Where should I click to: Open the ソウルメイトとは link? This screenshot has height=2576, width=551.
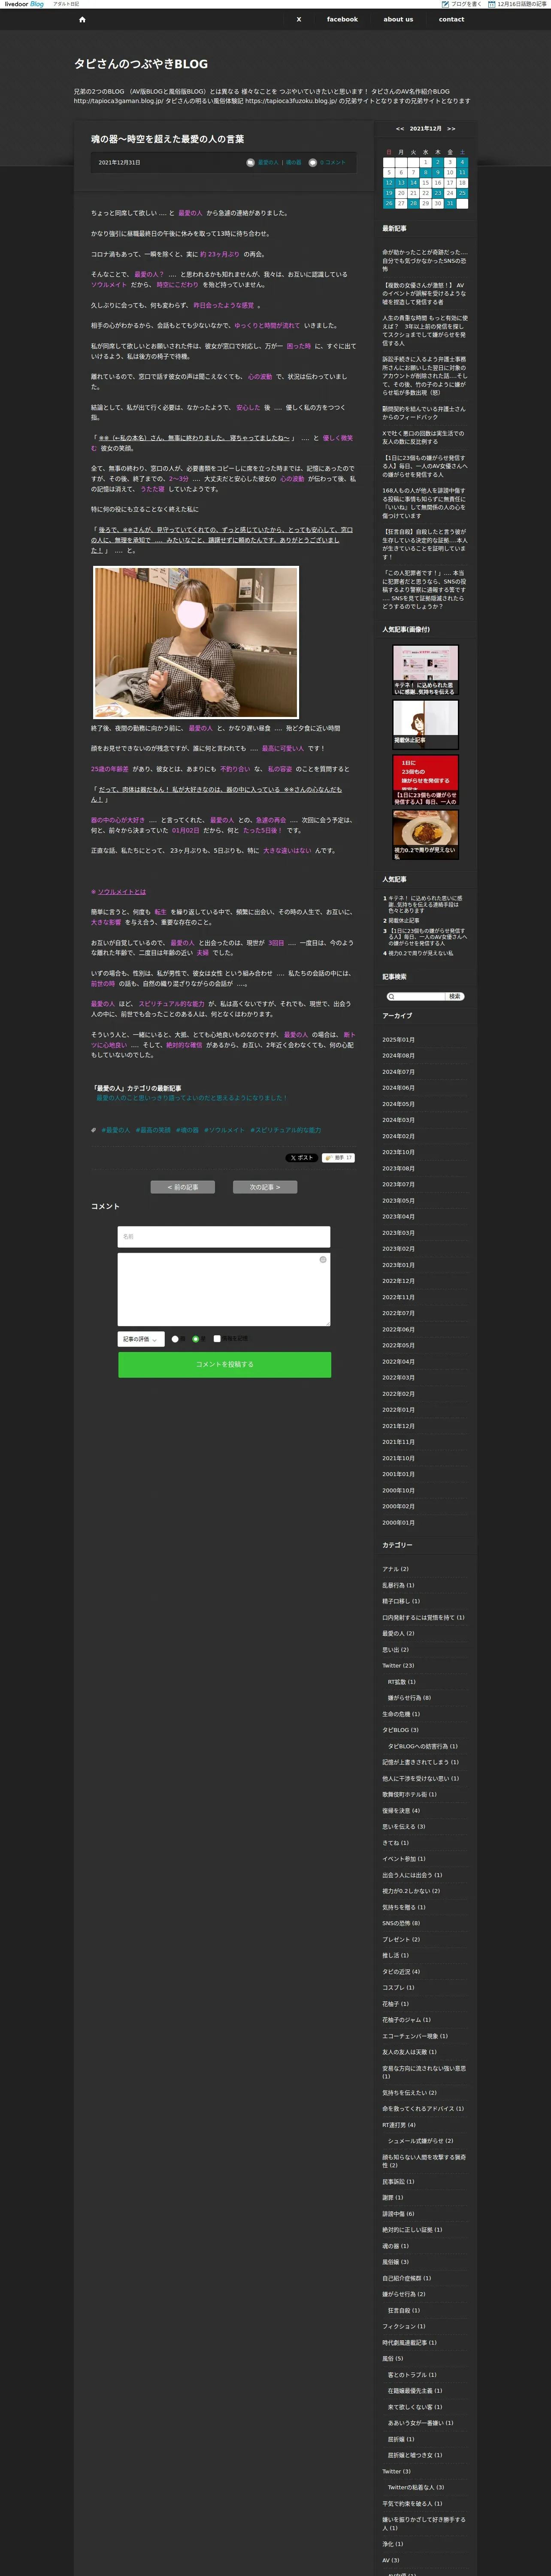[x=121, y=892]
